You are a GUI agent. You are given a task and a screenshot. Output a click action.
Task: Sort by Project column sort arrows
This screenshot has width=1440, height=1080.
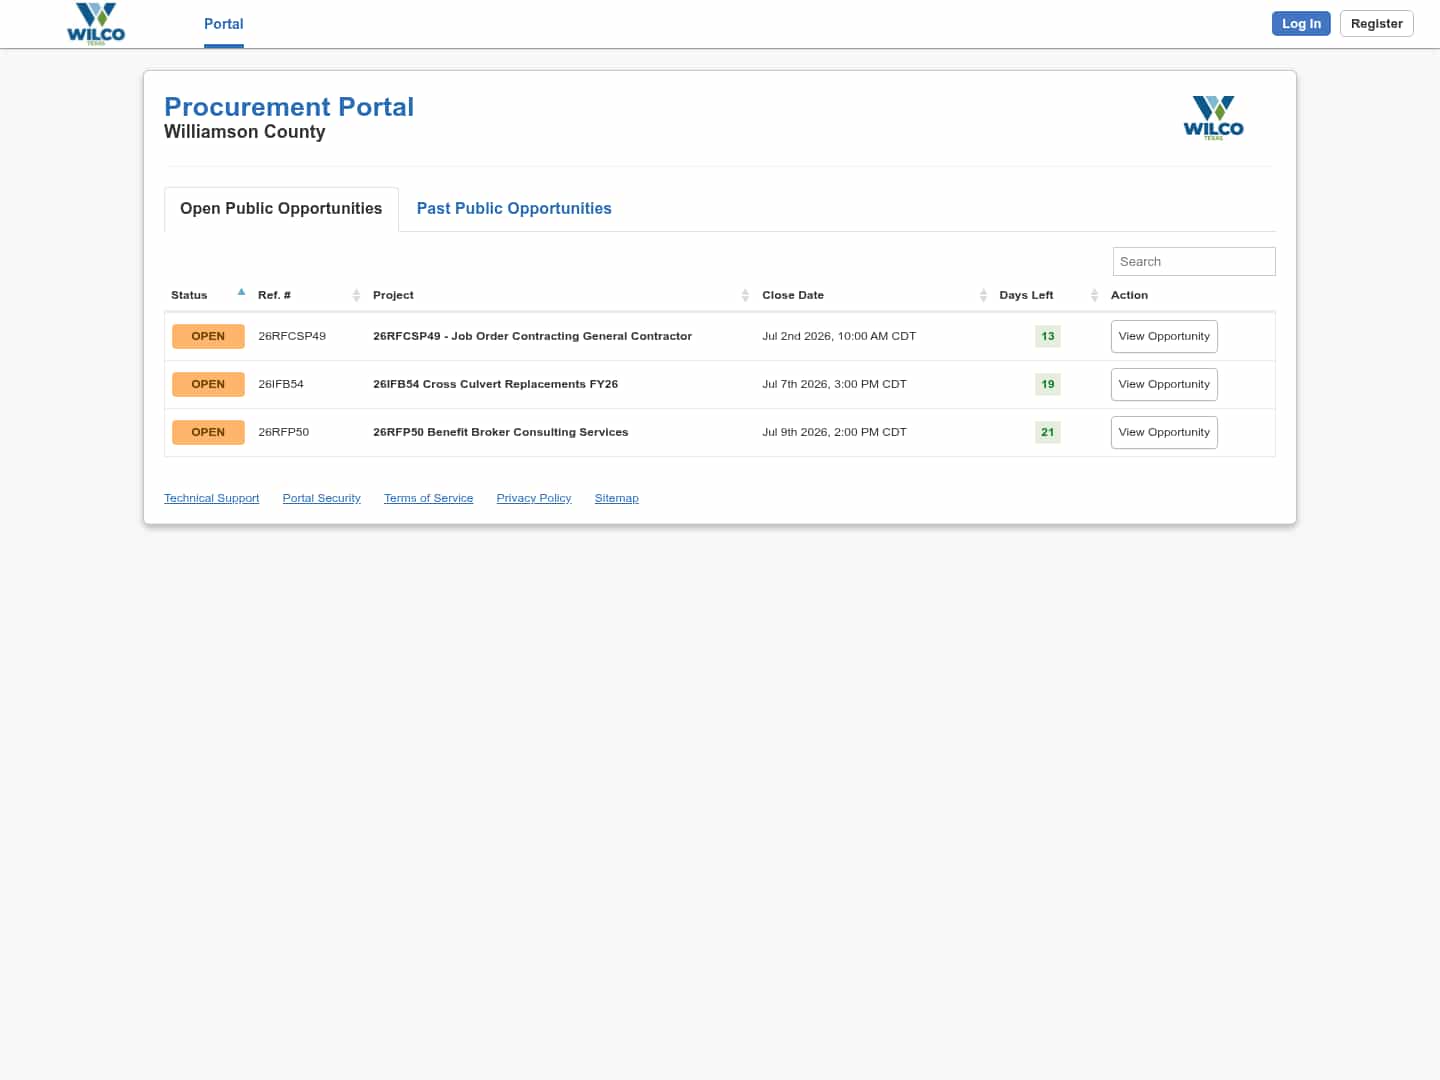745,295
